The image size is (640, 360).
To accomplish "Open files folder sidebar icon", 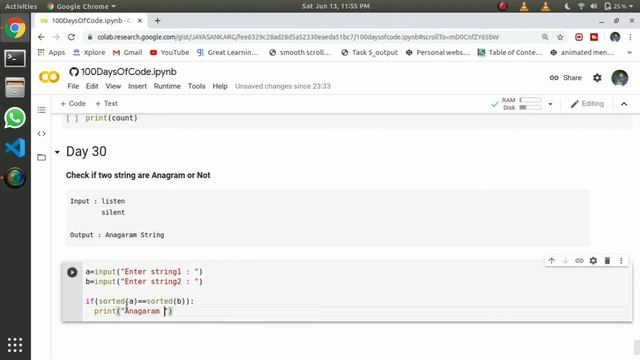I will click(x=41, y=157).
